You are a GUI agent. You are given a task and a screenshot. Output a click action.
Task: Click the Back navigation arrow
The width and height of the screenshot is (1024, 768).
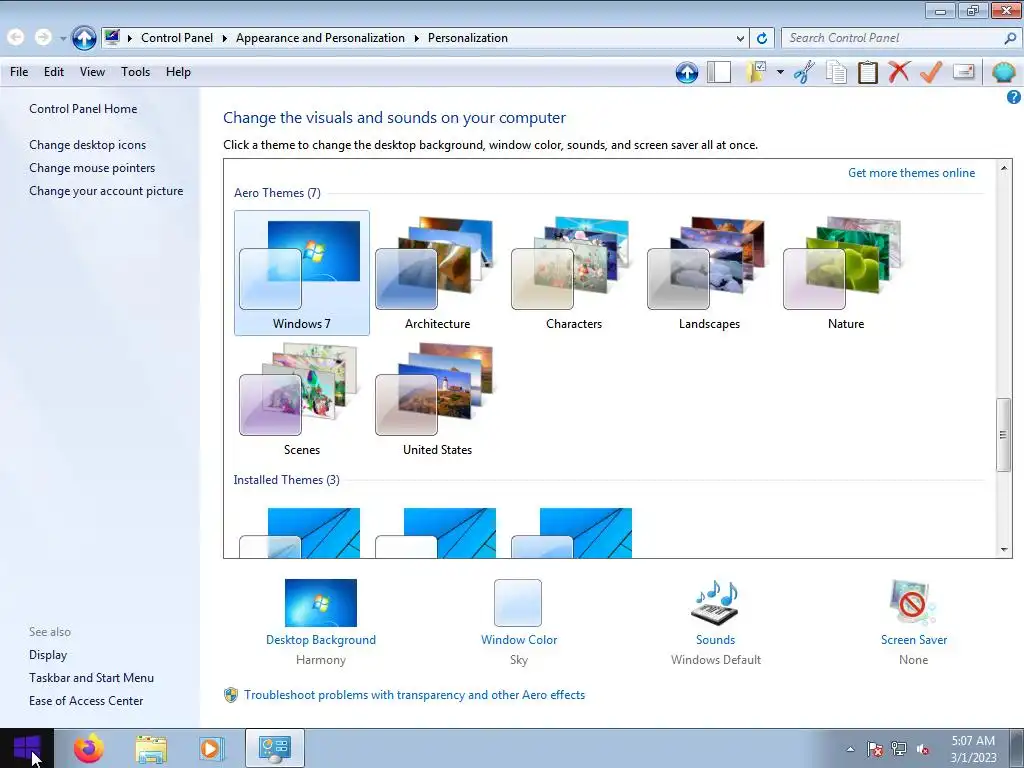coord(16,38)
